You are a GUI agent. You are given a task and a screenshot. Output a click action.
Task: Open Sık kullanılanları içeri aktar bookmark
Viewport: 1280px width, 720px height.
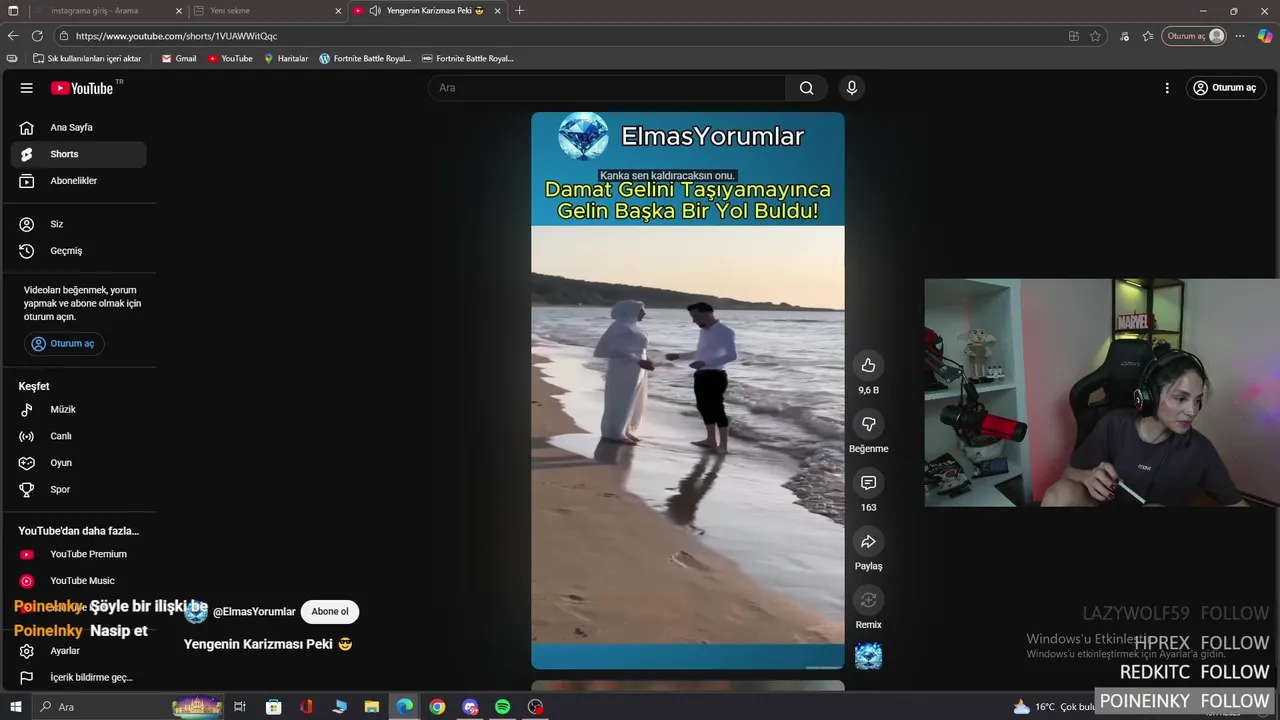(x=87, y=59)
